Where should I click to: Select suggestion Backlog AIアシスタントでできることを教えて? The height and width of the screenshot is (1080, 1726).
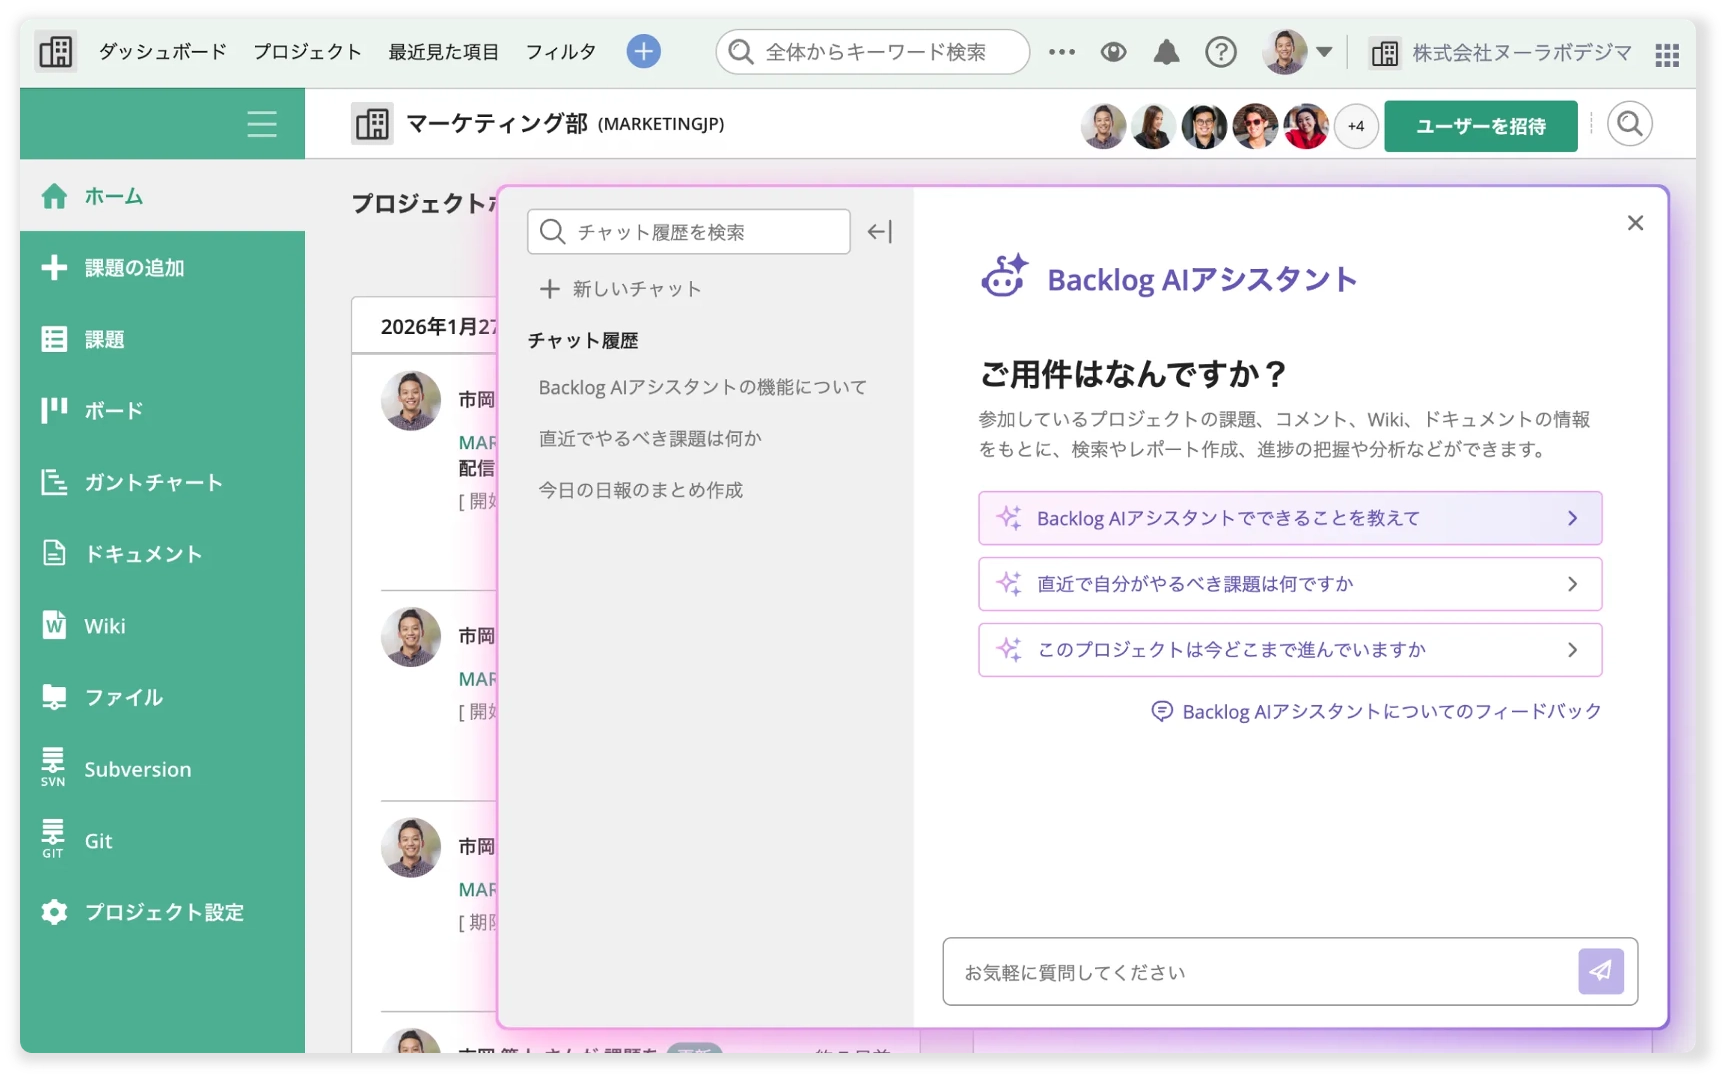point(1290,518)
